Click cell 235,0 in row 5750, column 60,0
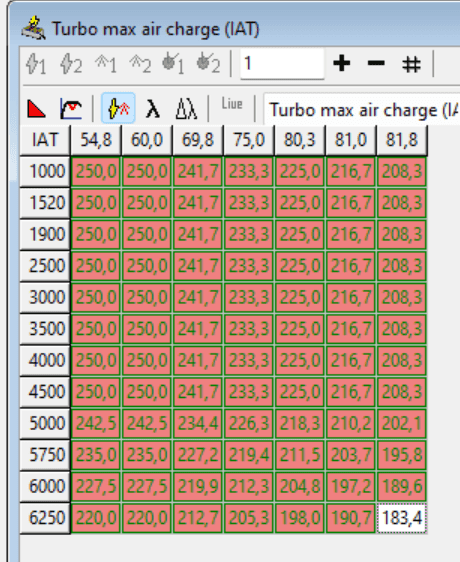Screen dimensions: 460x562 tap(147, 455)
